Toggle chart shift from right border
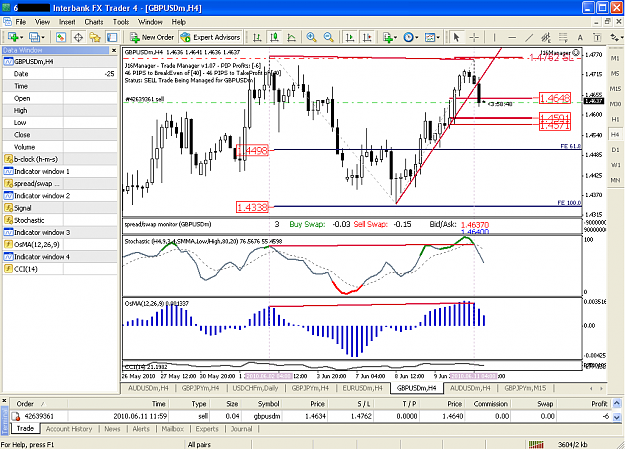The image size is (625, 449). point(367,37)
